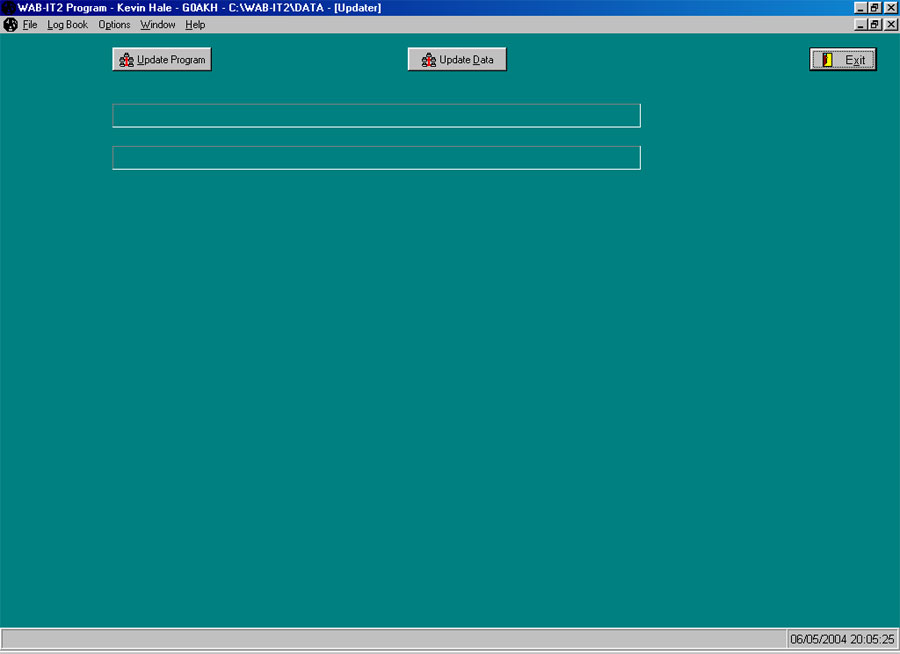Open the Log Book menu
900x654 pixels.
pyautogui.click(x=66, y=25)
